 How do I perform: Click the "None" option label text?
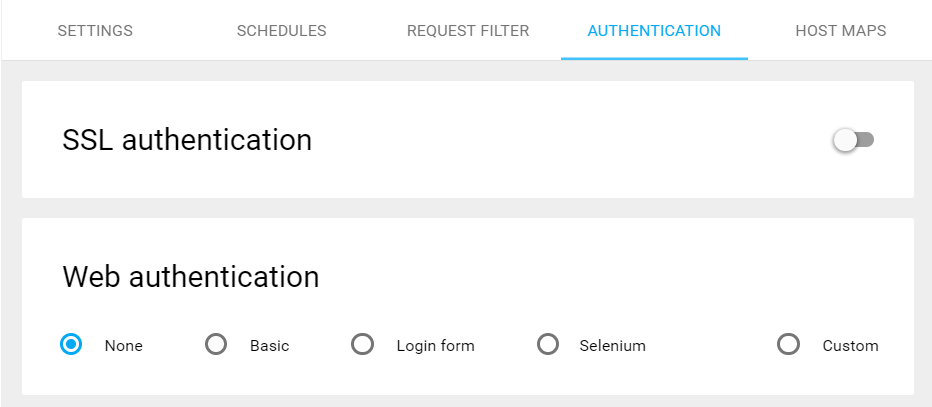124,346
